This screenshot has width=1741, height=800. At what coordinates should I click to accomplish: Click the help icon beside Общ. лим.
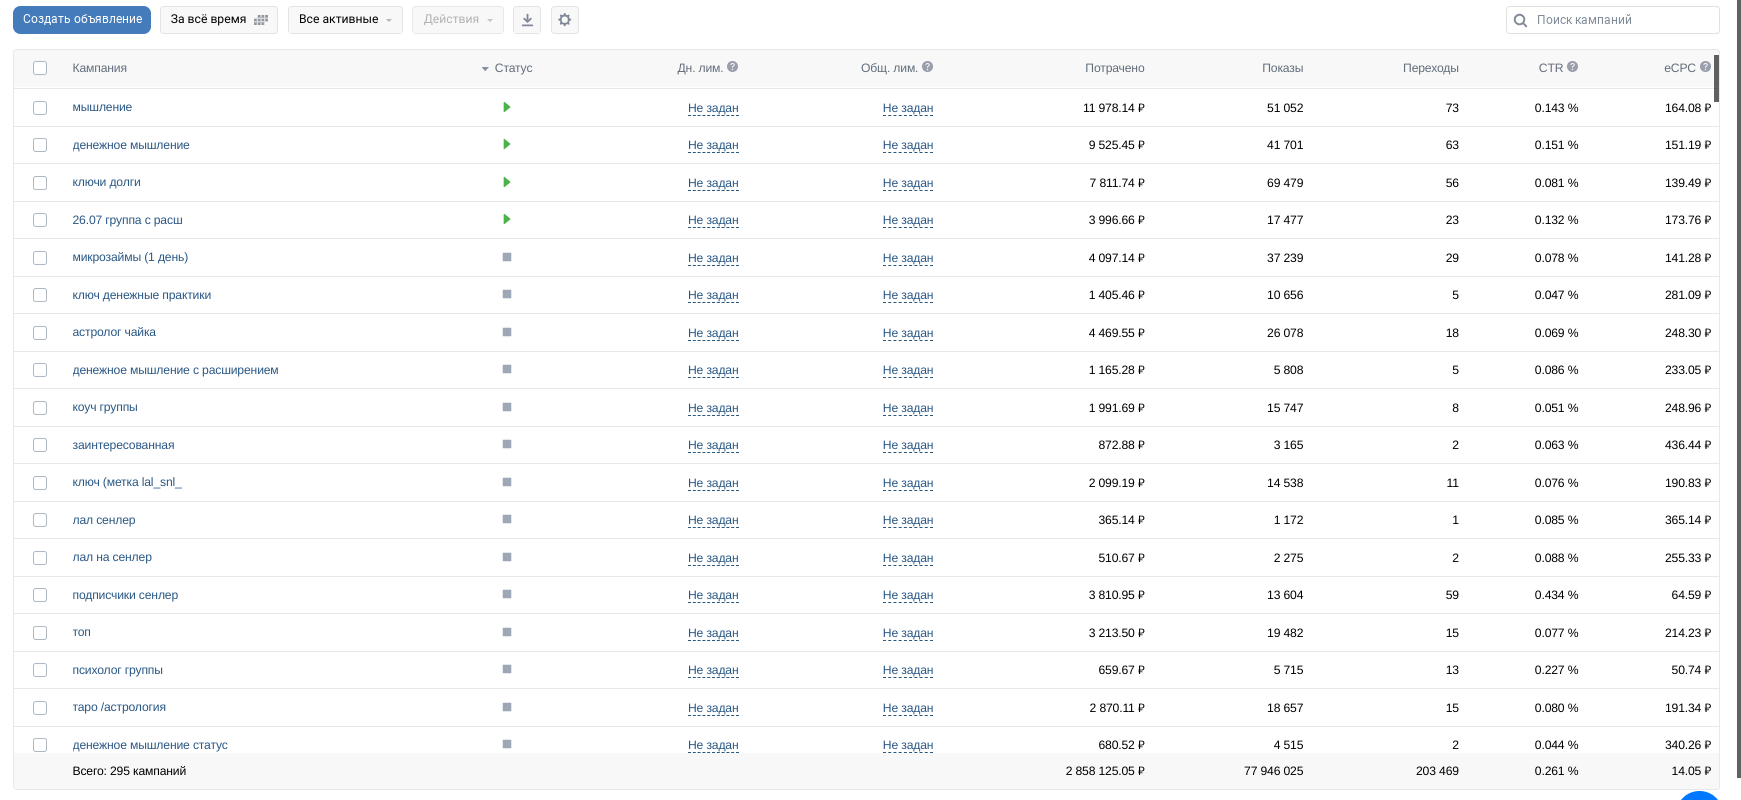point(928,67)
